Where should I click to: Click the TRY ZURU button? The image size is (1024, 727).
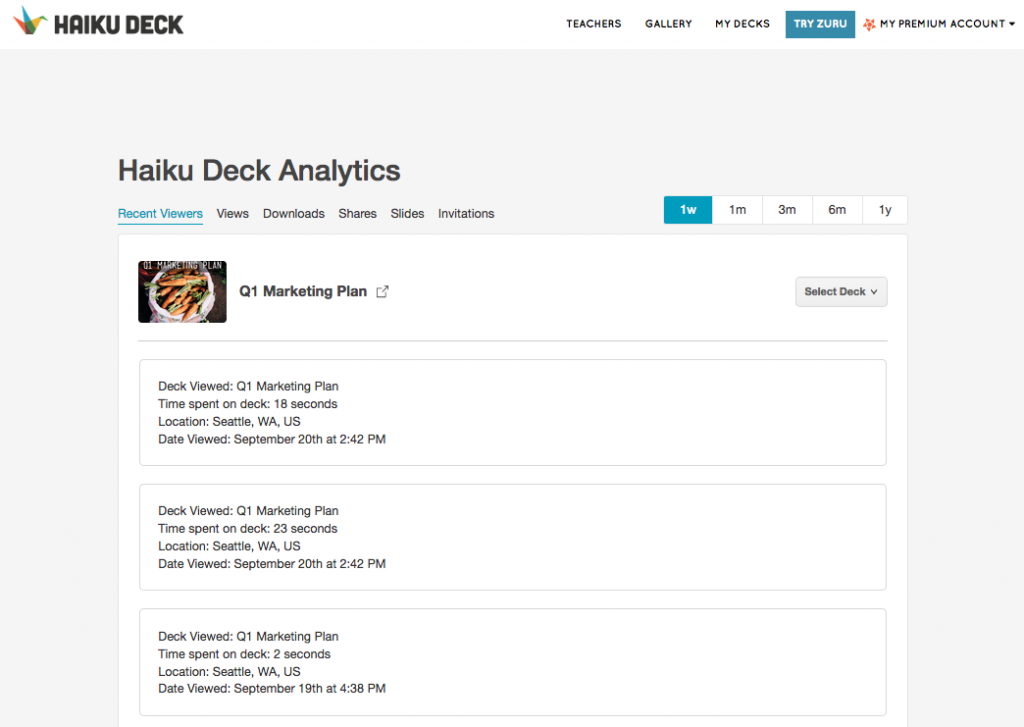[820, 24]
